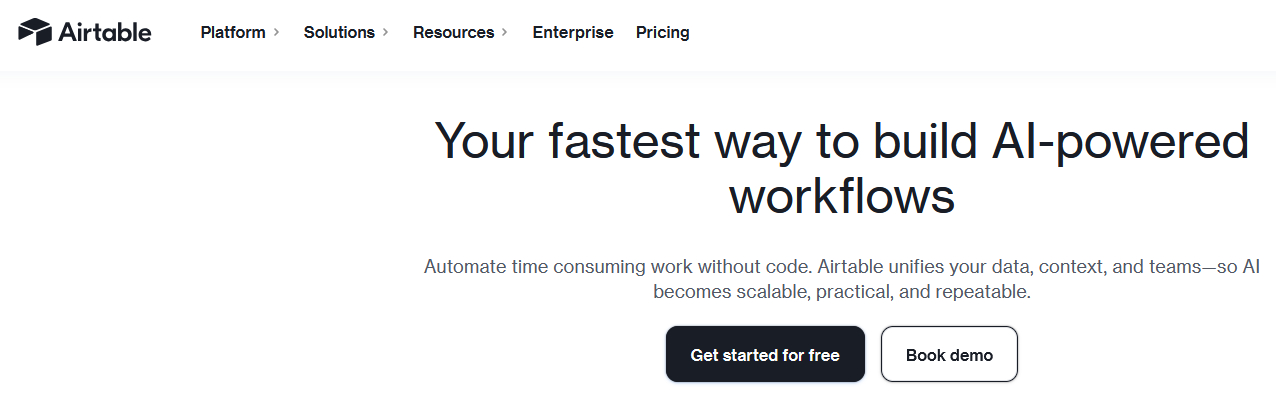Click the word "workflows" in the headline
Viewport: 1276px width, 400px height.
coord(841,196)
